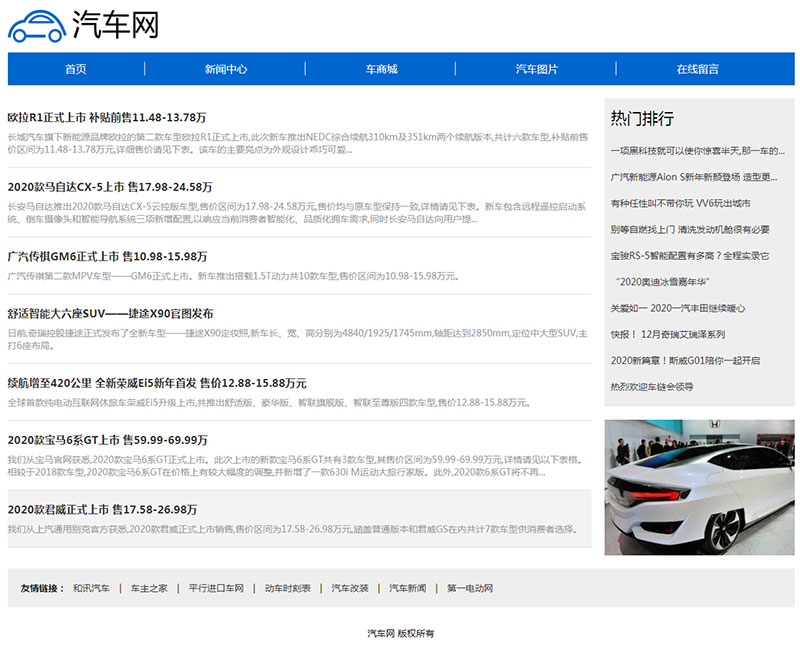Go to 新闻中心 in the nav bar
Viewport: 800px width, 659px height.
(226, 69)
